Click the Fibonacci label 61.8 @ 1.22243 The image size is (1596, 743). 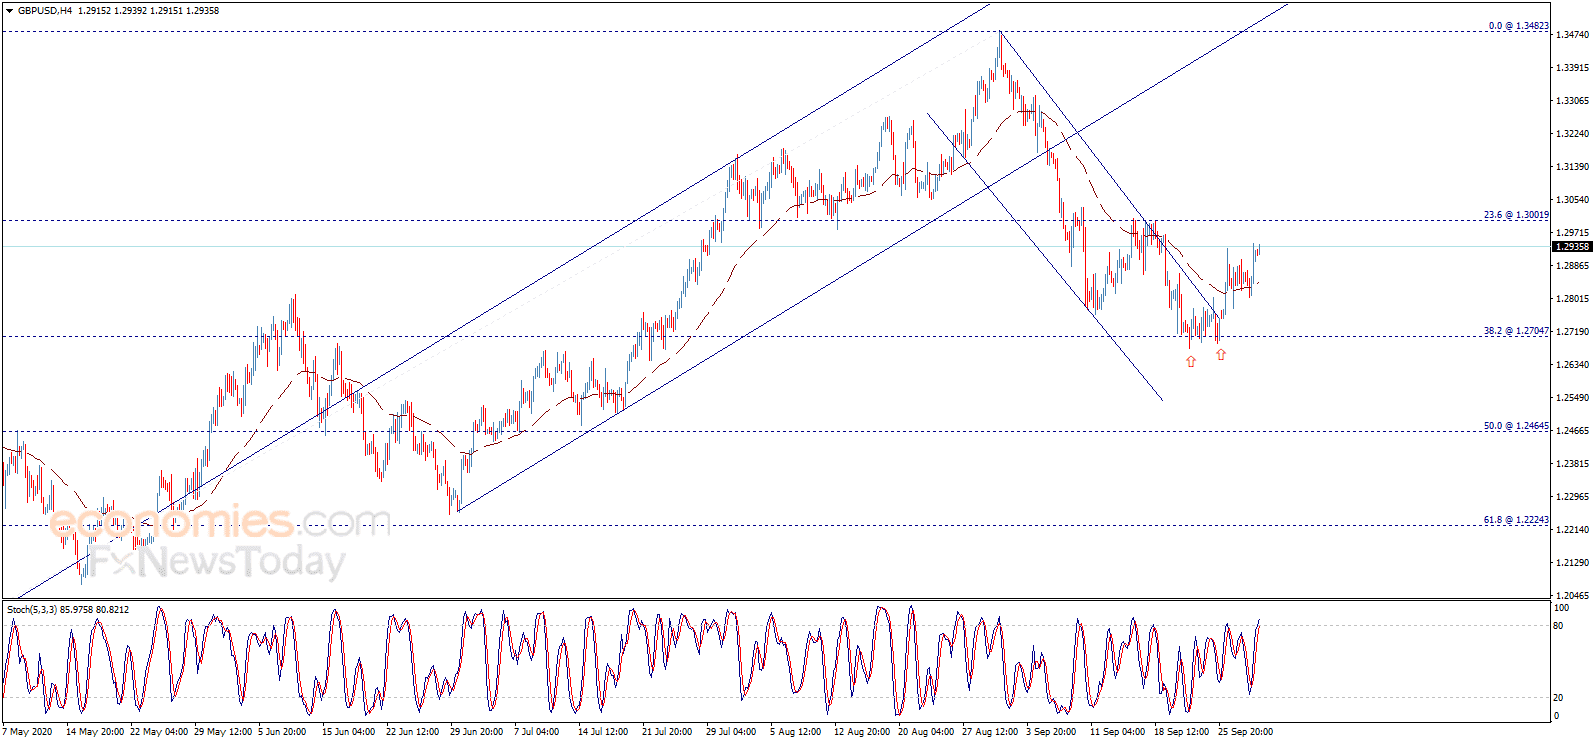coord(1516,520)
